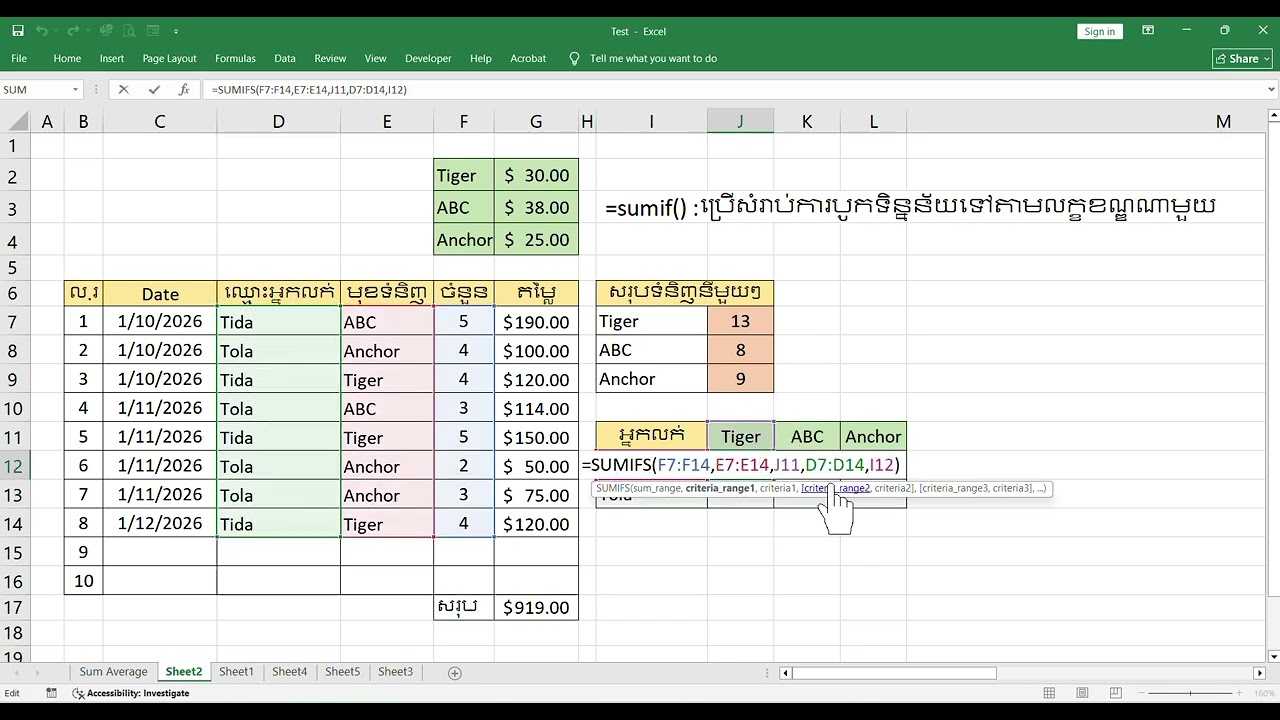The image size is (1280, 720).
Task: Click horizontal scrollbar right arrow
Action: click(1260, 673)
